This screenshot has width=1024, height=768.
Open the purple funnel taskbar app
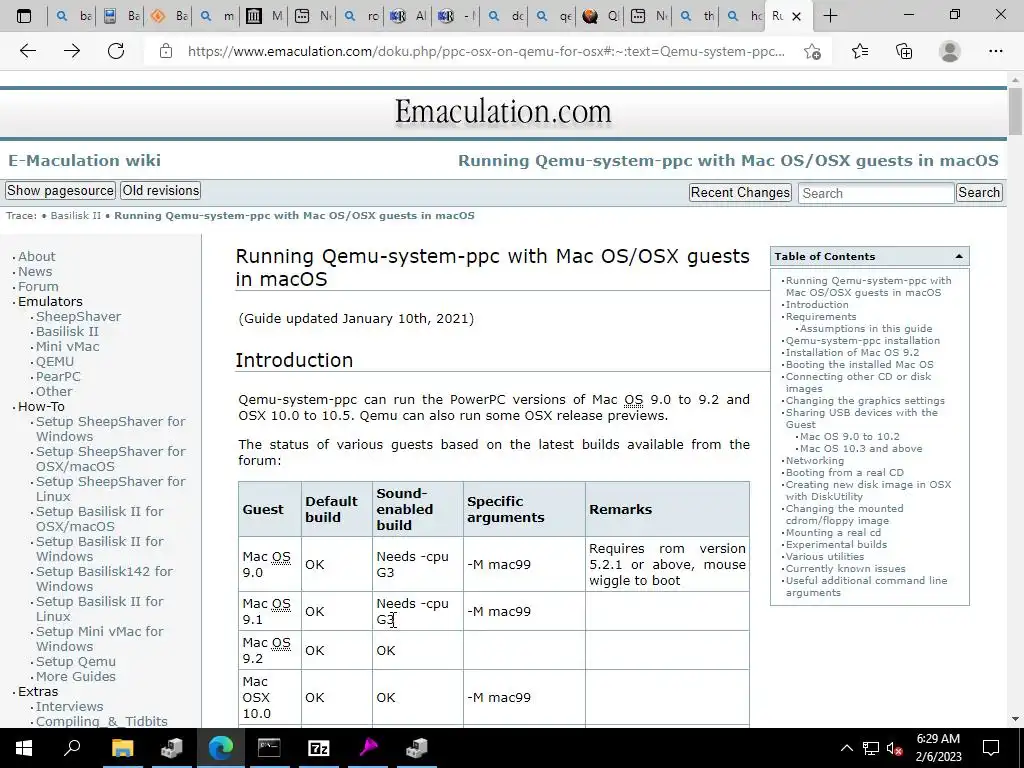368,748
